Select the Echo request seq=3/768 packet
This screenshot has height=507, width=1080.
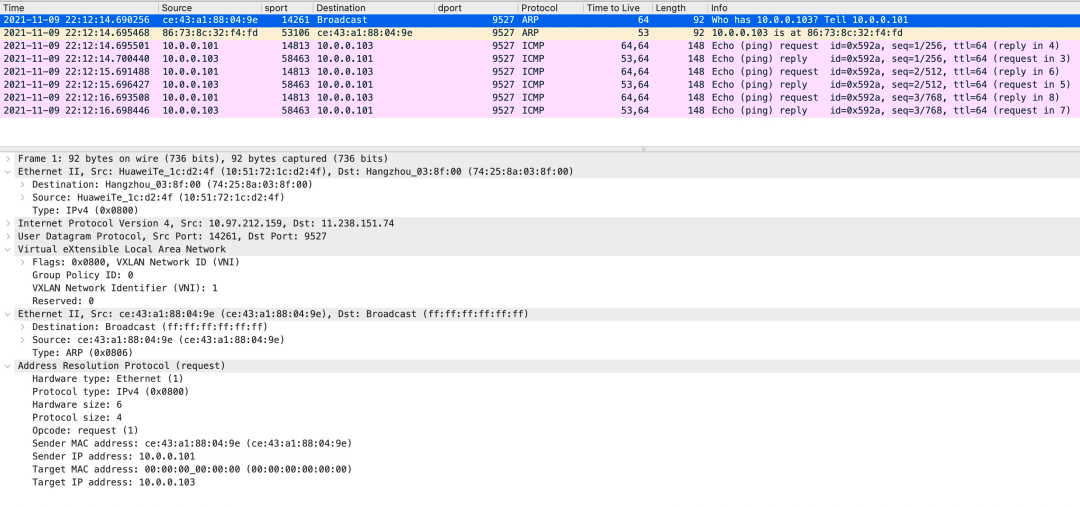(x=540, y=98)
